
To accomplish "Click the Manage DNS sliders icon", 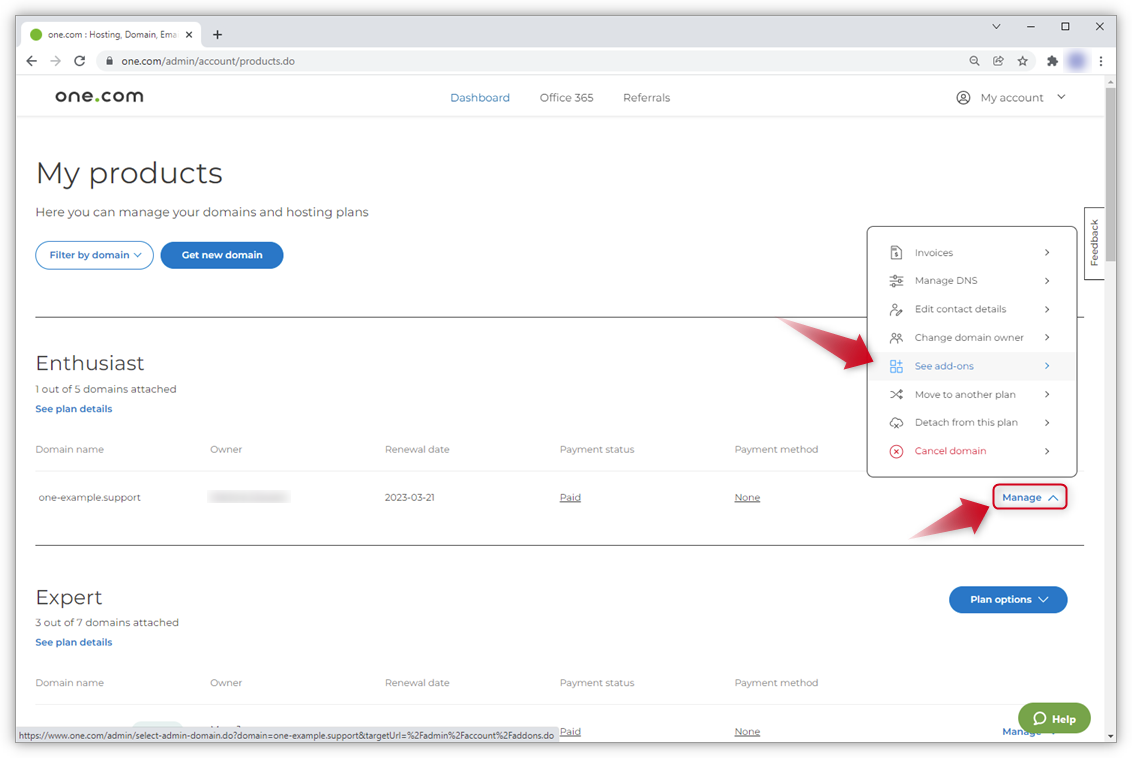I will 896,281.
